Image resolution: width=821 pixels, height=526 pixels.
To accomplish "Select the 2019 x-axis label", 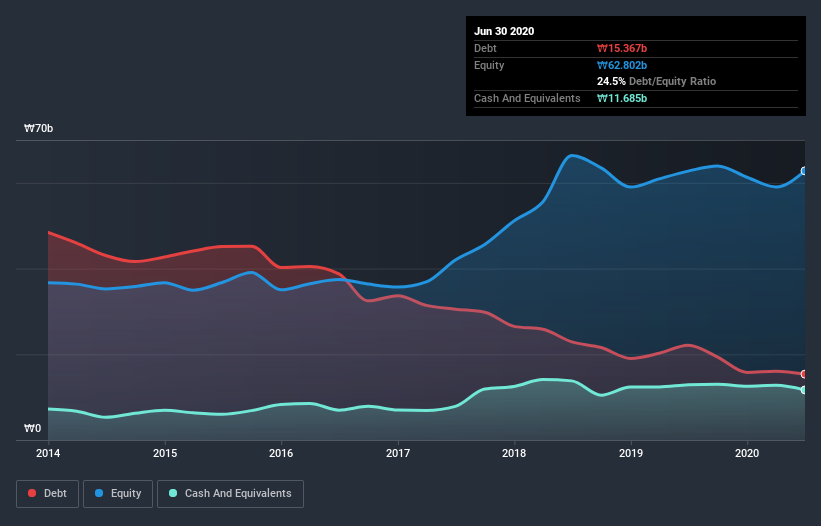I will point(631,453).
